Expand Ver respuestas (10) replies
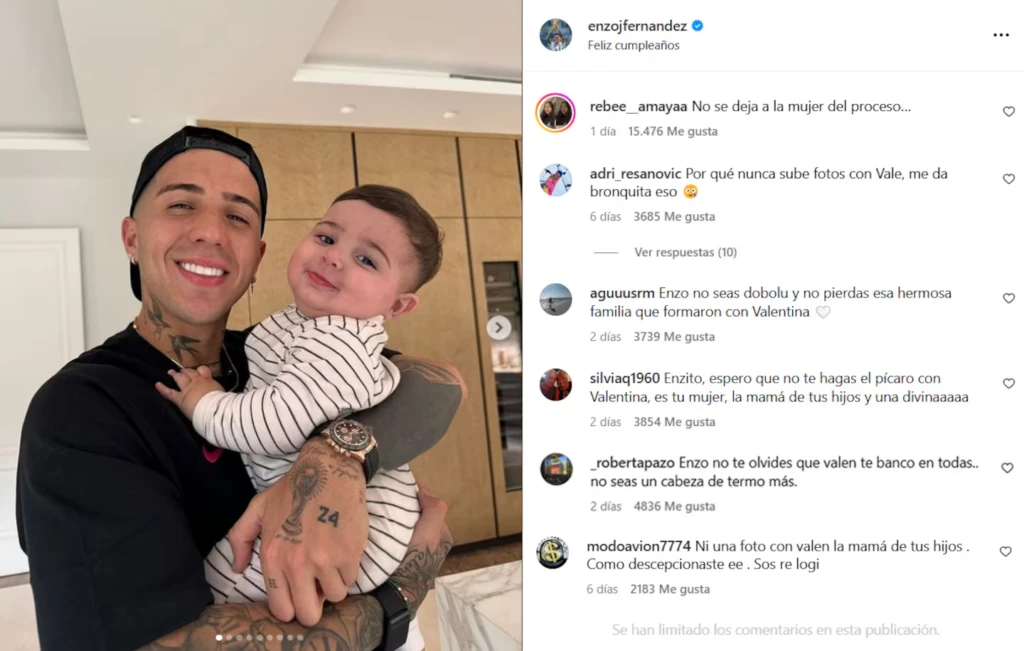This screenshot has width=1024, height=651. coord(685,252)
